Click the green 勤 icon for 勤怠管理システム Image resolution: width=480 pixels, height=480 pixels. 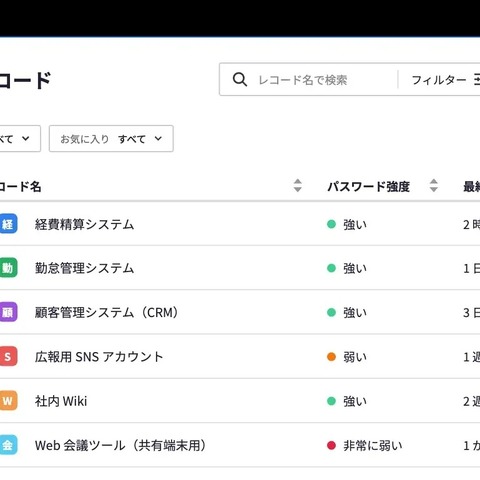7,268
